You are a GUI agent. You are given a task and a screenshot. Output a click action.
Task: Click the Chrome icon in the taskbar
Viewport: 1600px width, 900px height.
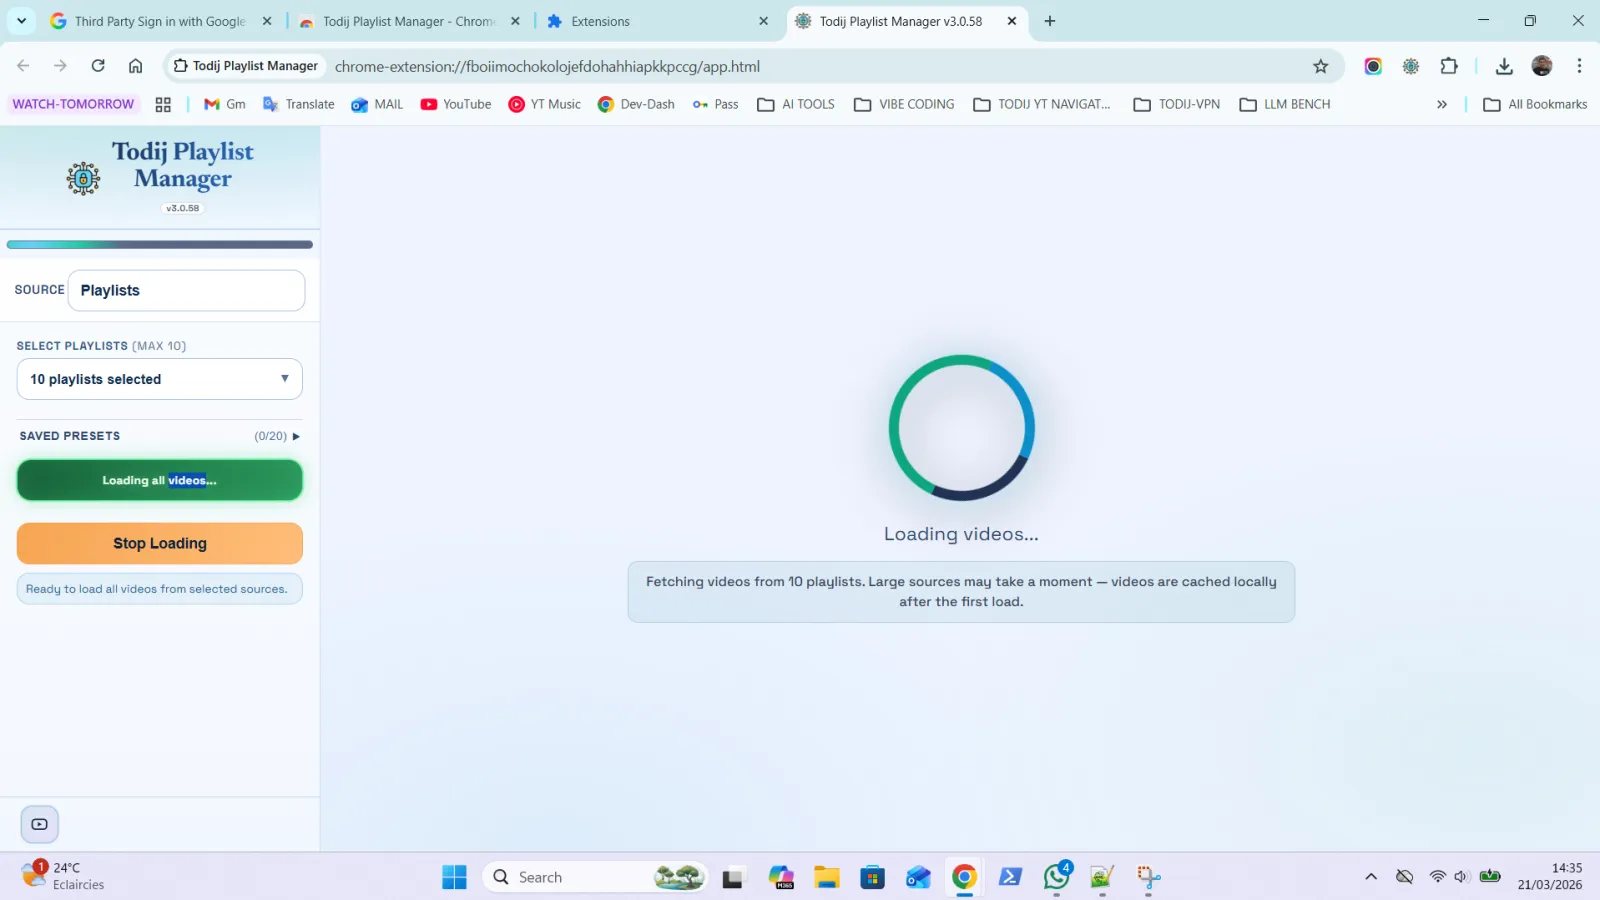(x=964, y=877)
